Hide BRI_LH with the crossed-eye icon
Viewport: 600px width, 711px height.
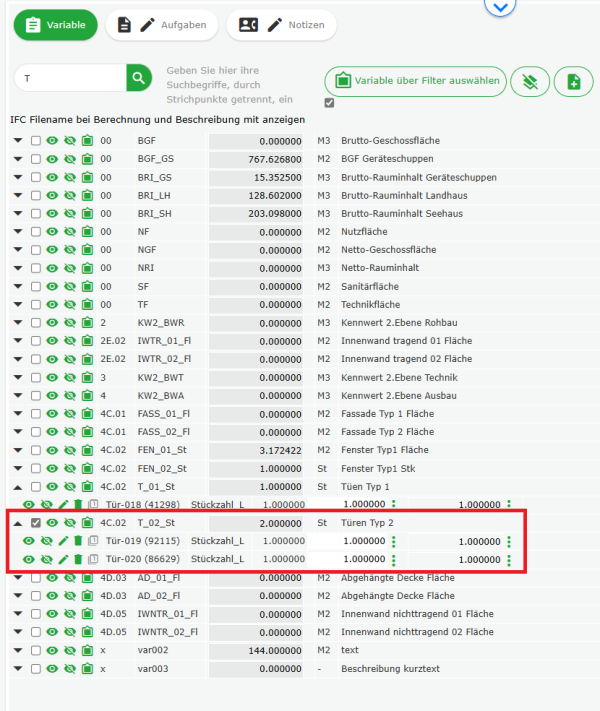69,196
